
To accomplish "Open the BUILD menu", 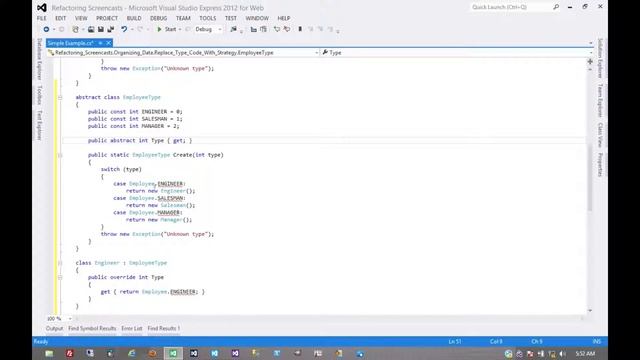I will coord(134,18).
